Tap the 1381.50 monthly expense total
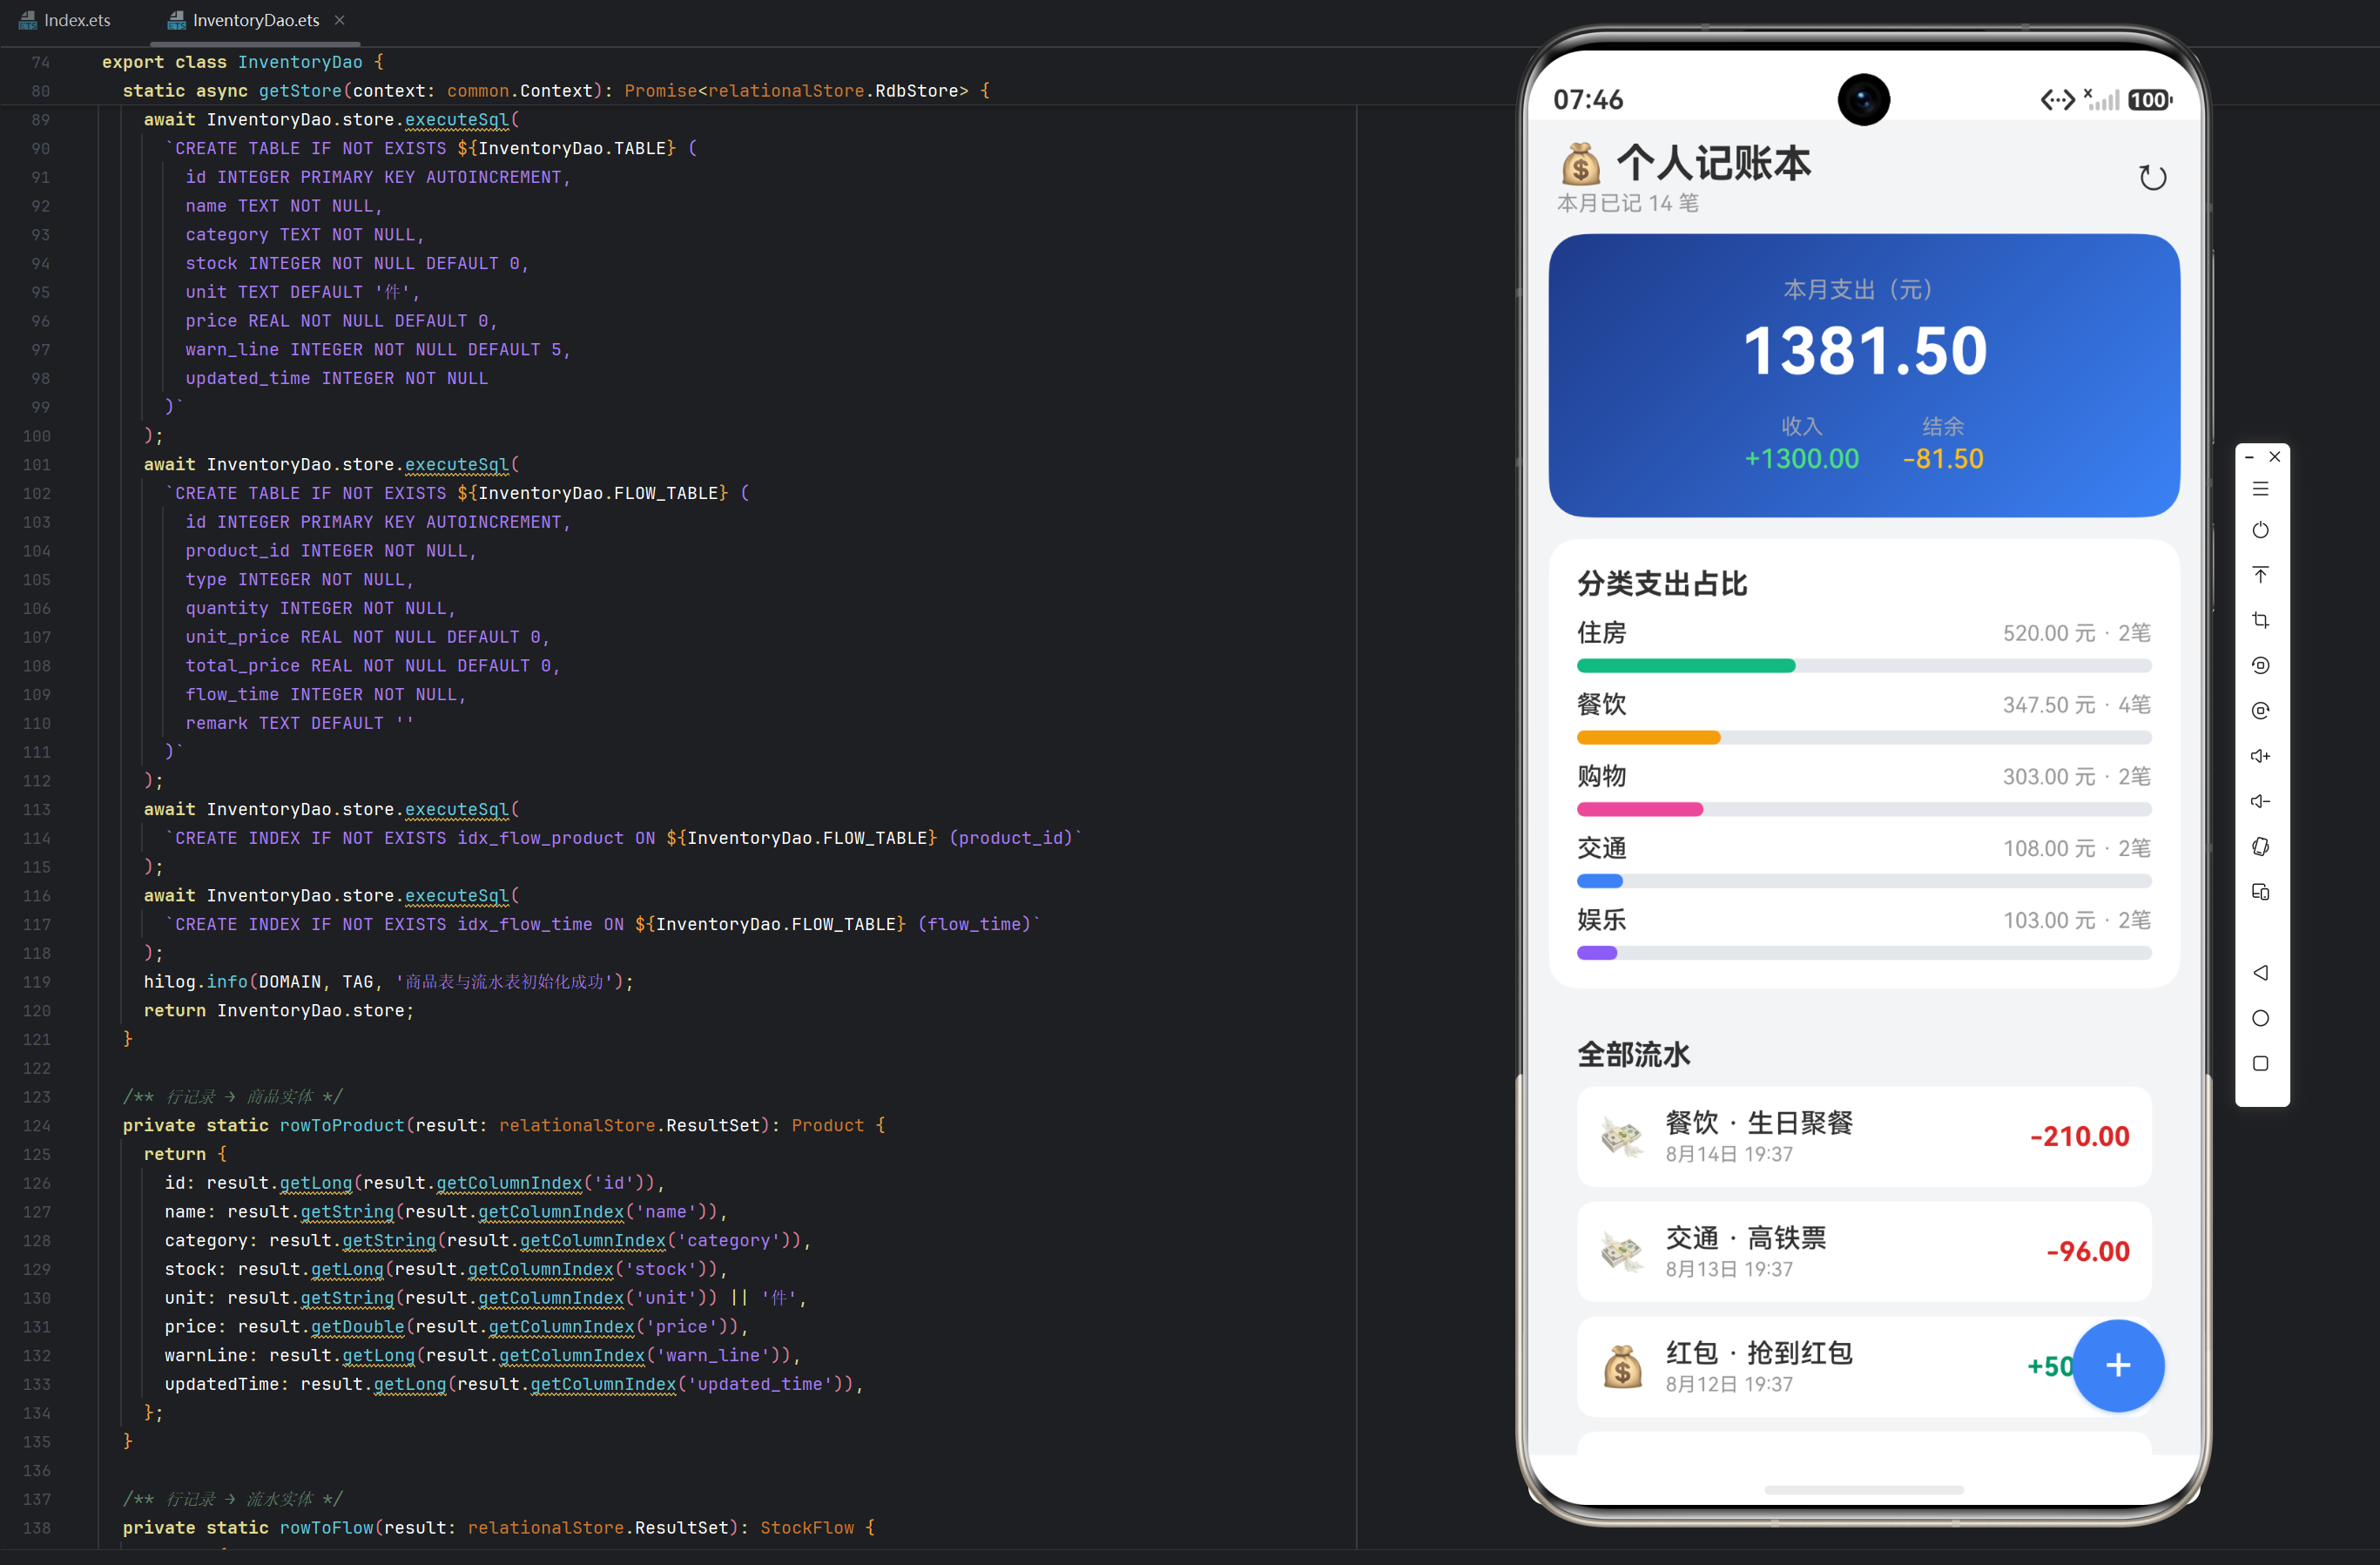The width and height of the screenshot is (2380, 1565). pyautogui.click(x=1864, y=351)
